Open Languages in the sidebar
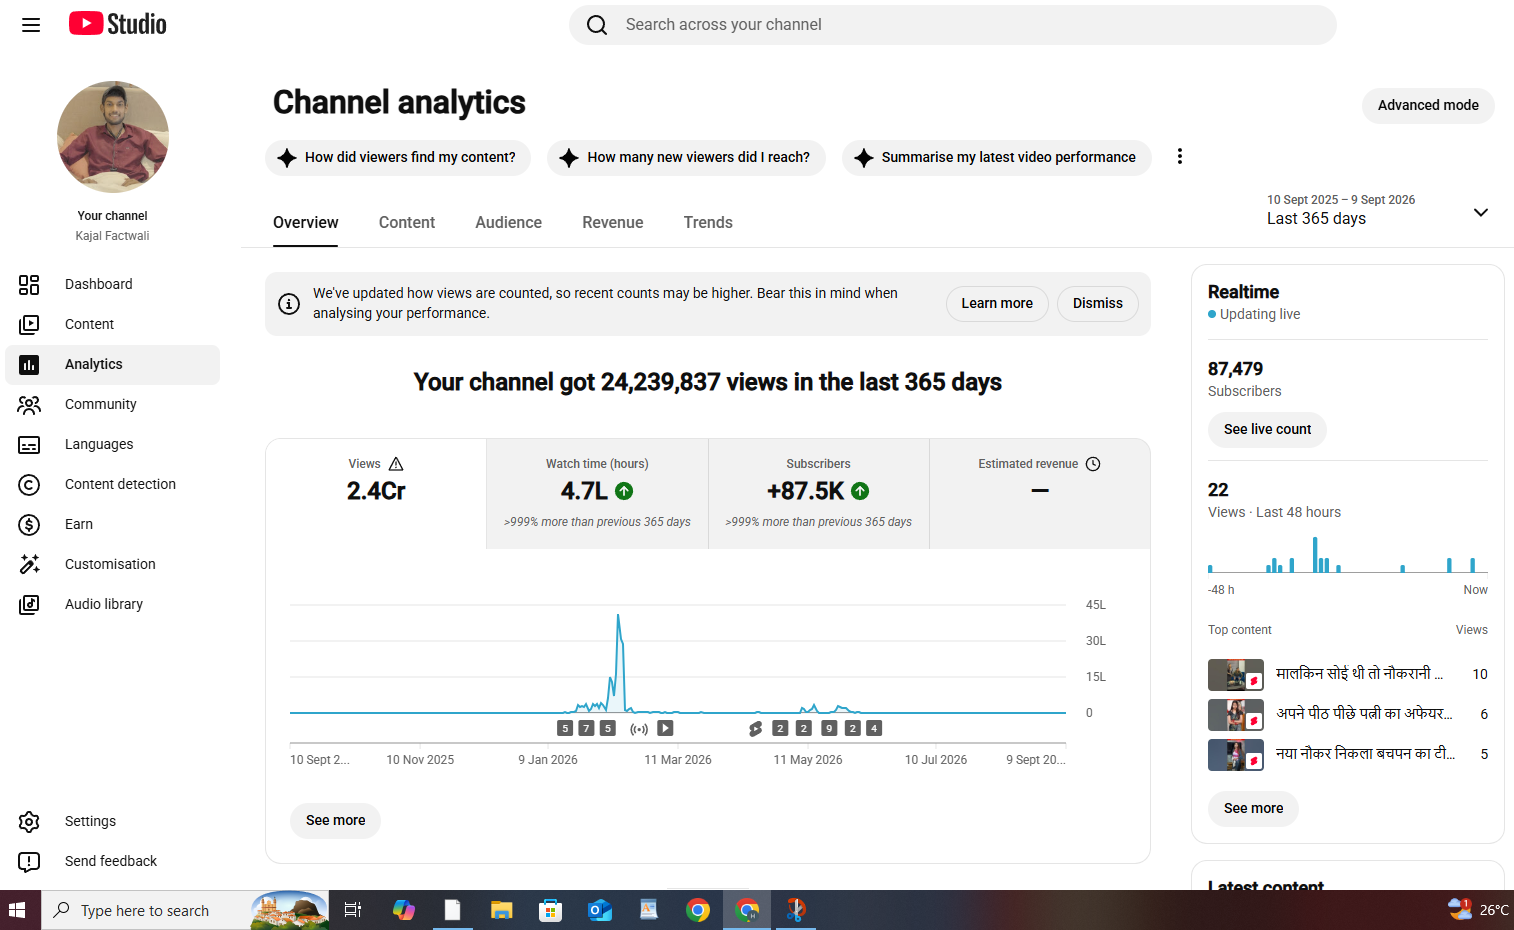 point(112,444)
